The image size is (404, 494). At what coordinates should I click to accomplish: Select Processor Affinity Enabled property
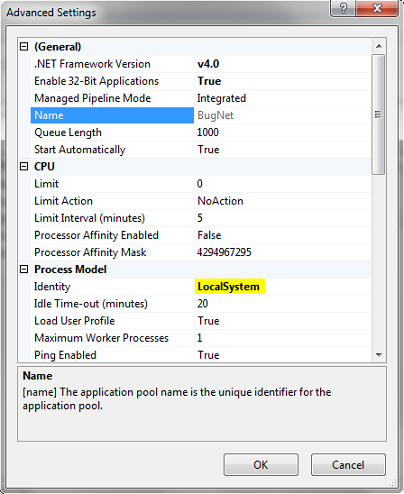click(96, 235)
